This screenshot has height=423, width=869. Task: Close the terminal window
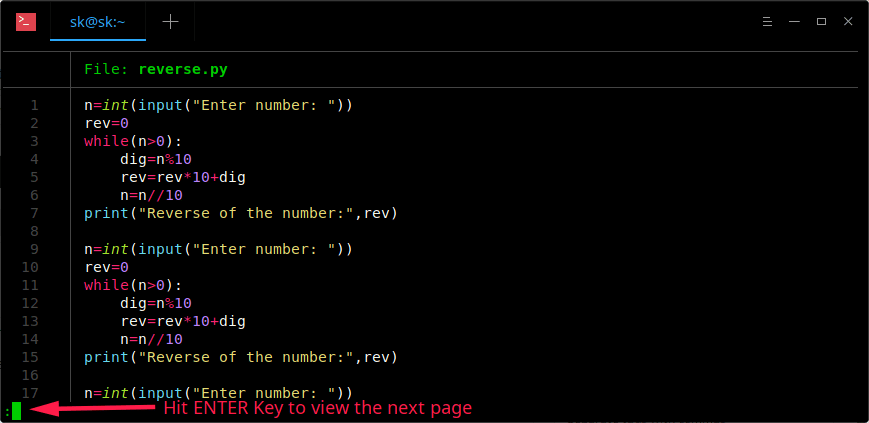847,21
